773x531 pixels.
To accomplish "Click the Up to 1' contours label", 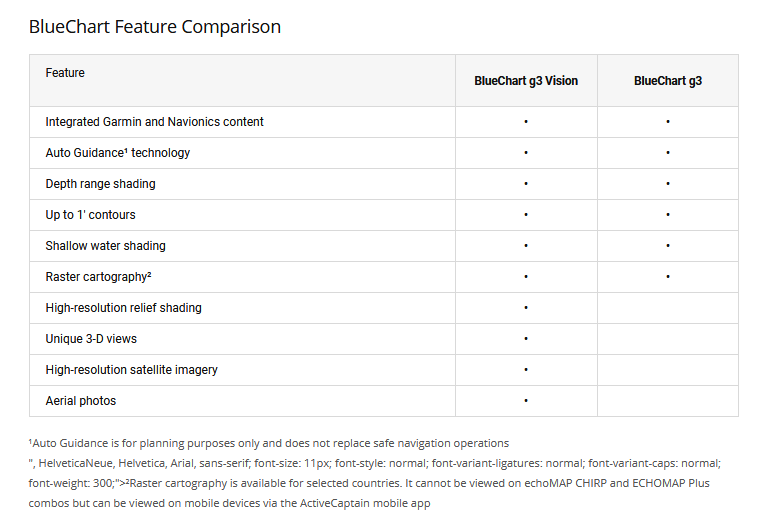I will coord(90,215).
